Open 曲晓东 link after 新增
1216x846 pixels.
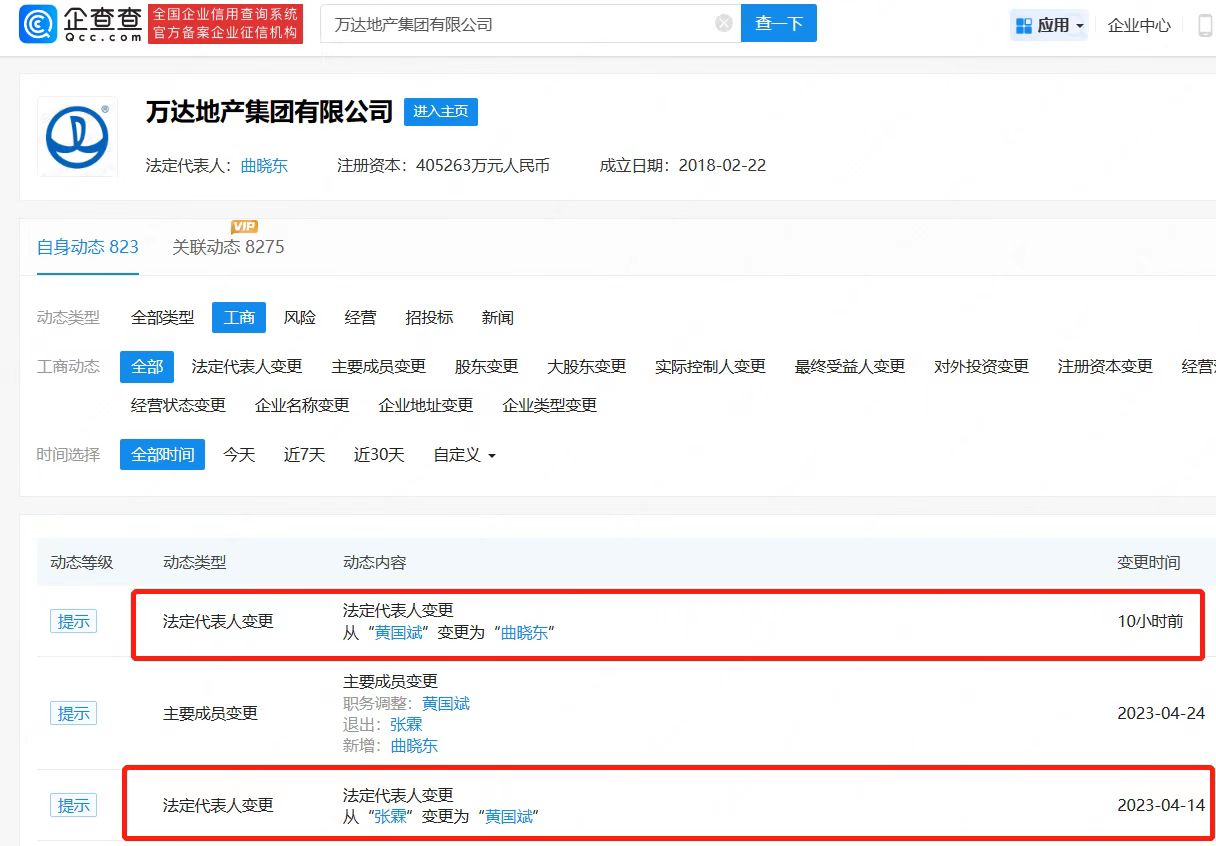(x=415, y=746)
